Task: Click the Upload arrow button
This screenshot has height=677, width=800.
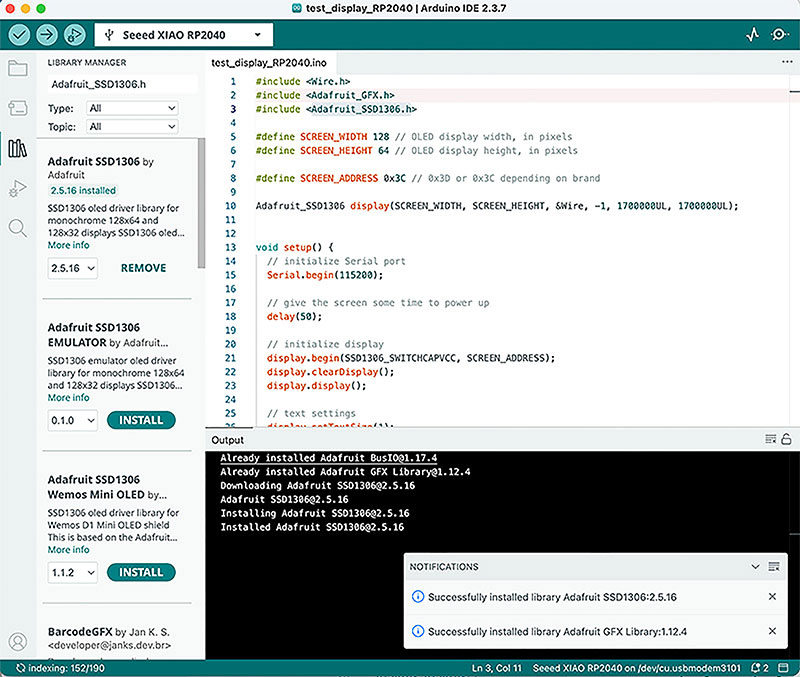Action: 47,35
